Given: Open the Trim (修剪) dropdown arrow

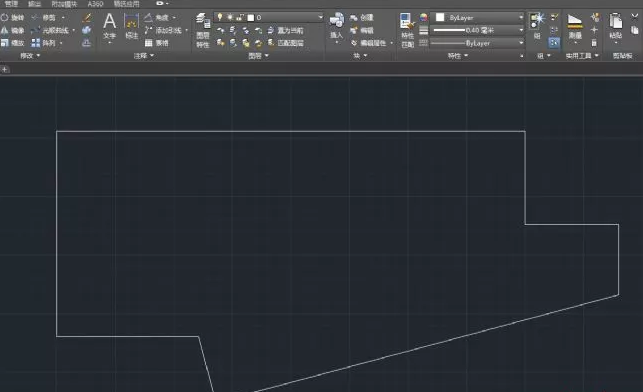Looking at the screenshot, I should click(63, 18).
